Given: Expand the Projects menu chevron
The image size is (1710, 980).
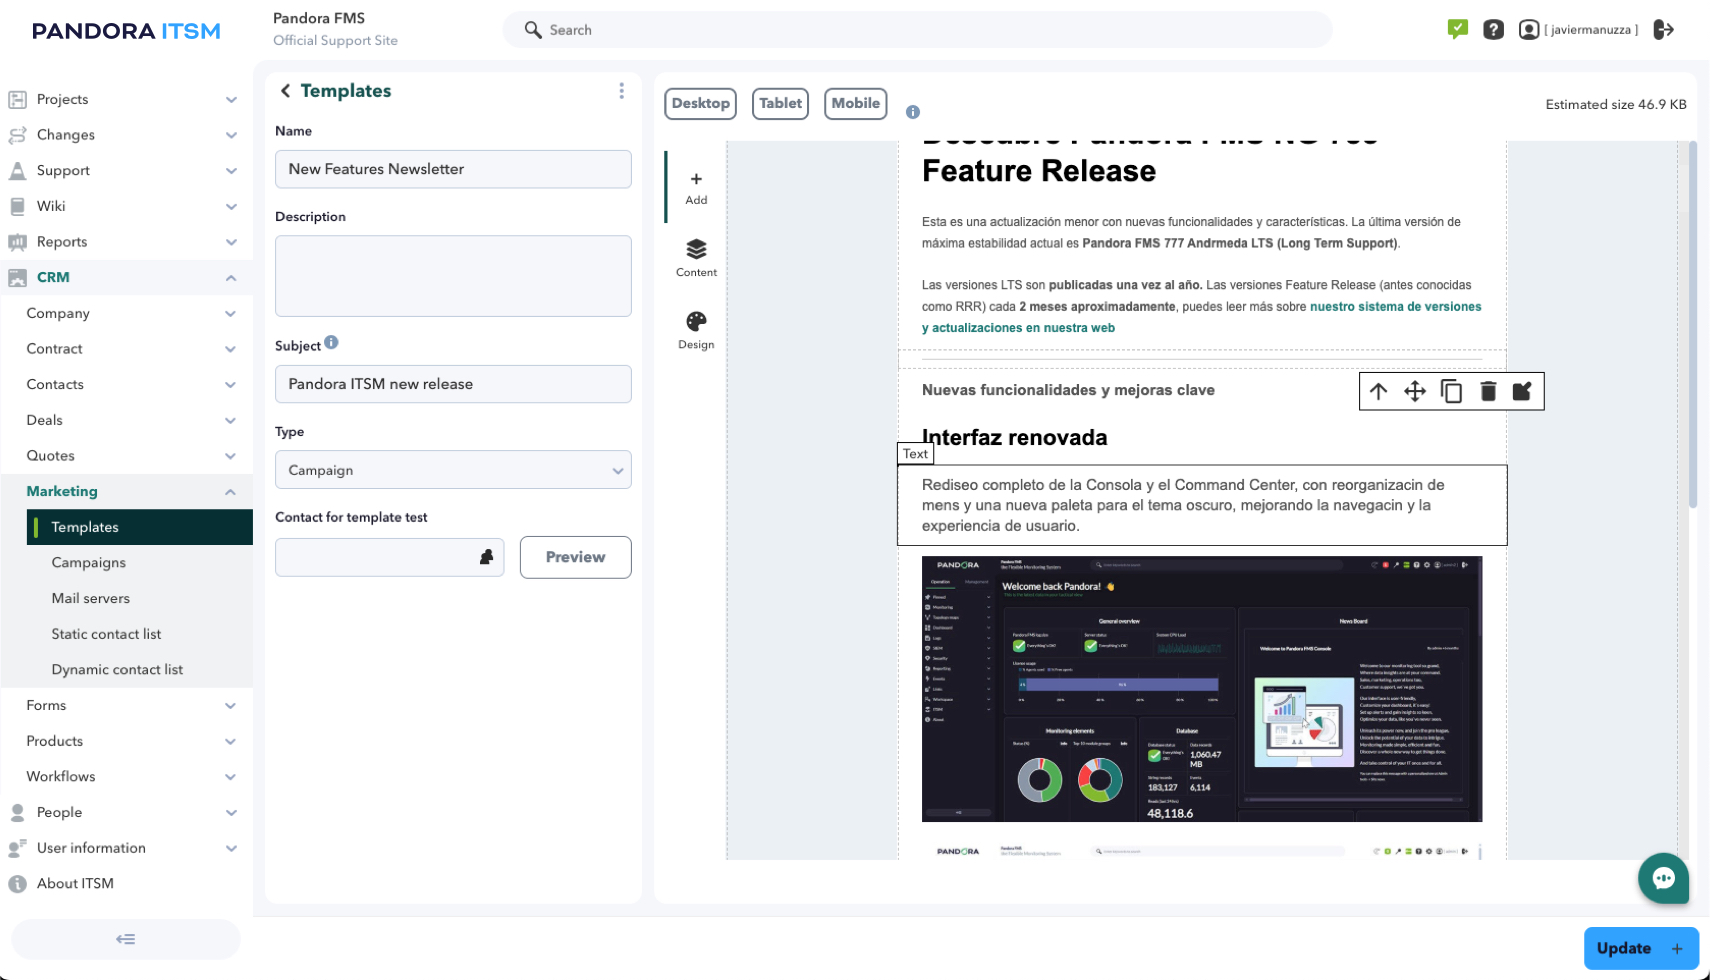Looking at the screenshot, I should point(231,100).
